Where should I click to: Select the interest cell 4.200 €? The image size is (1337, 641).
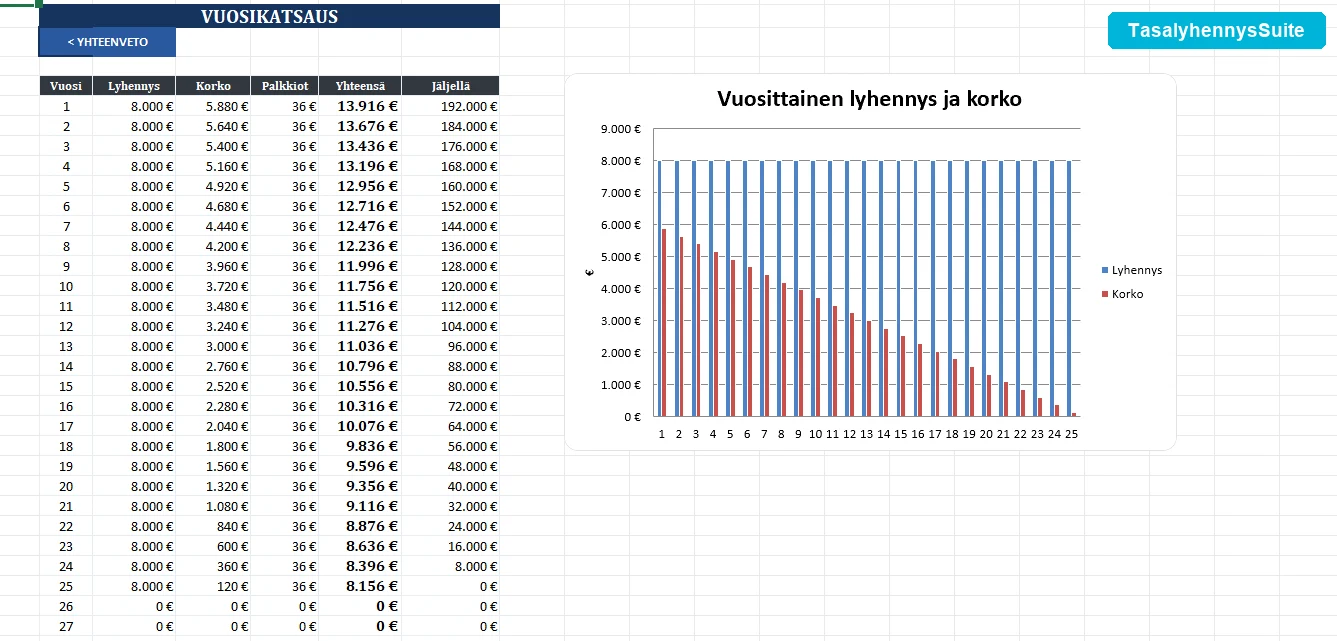(213, 246)
